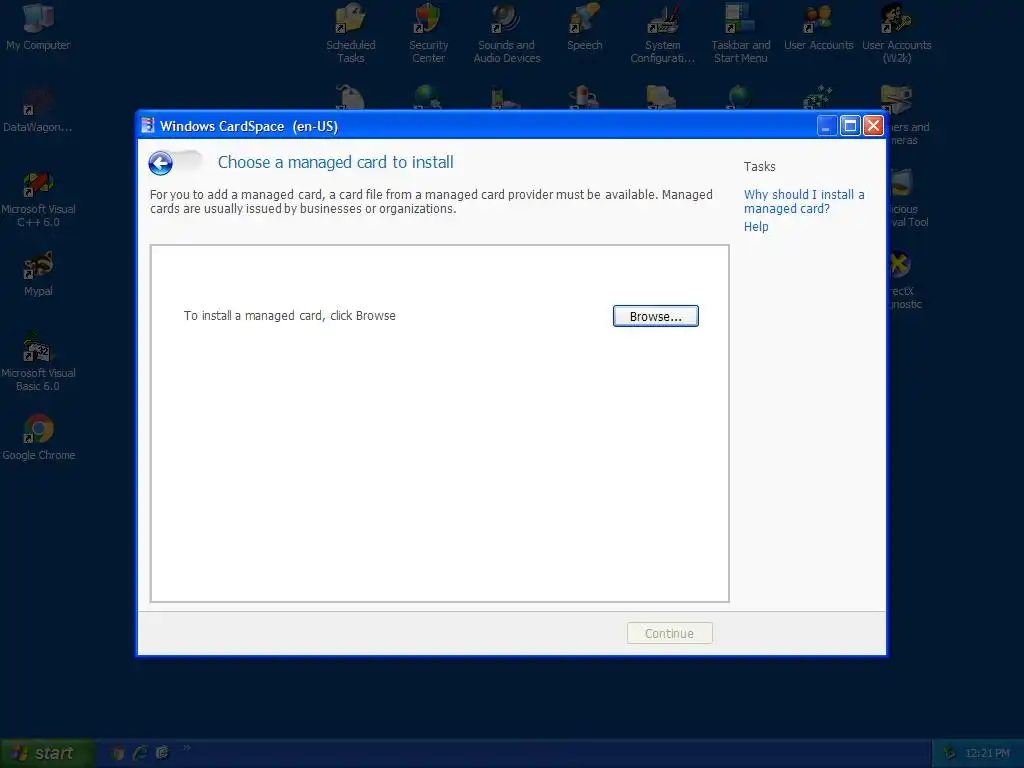Click the CardSpace title bar icon

pyautogui.click(x=148, y=125)
